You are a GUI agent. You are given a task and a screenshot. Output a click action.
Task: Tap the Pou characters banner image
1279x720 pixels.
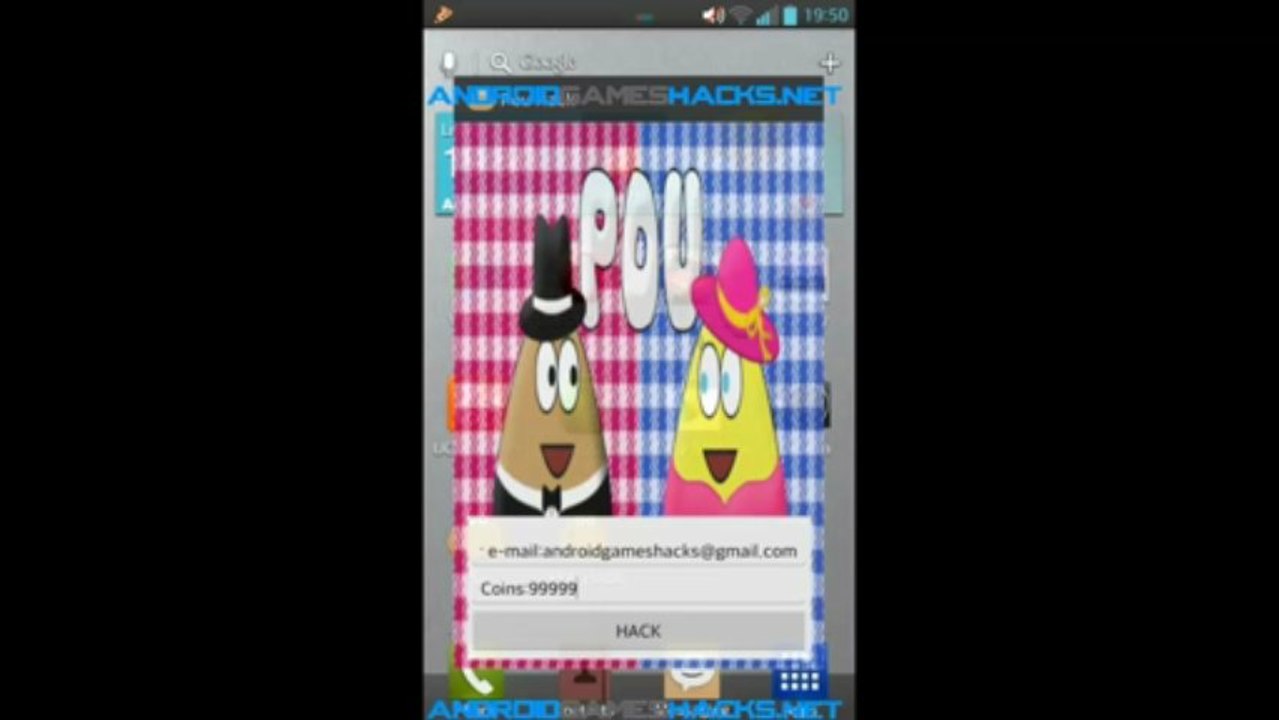point(639,318)
